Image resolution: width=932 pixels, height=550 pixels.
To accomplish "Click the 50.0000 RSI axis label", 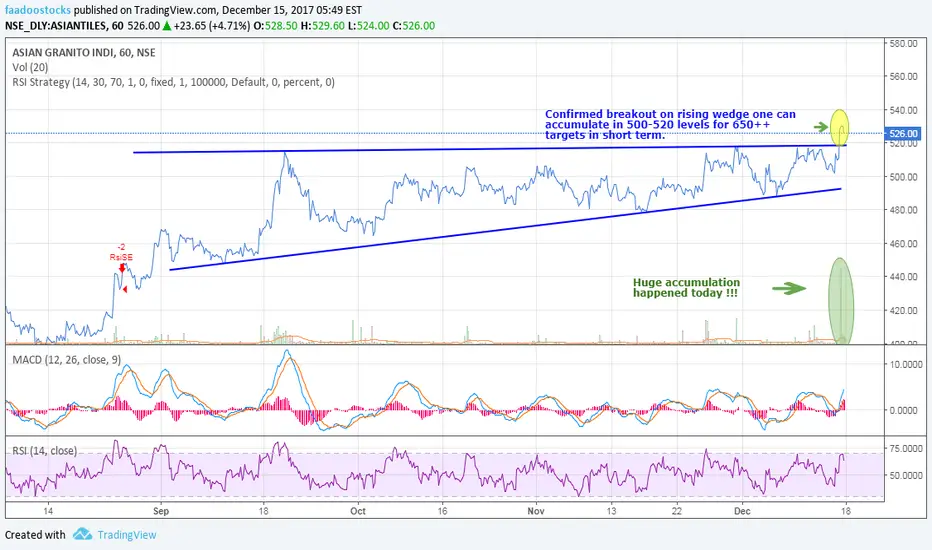I will [906, 475].
